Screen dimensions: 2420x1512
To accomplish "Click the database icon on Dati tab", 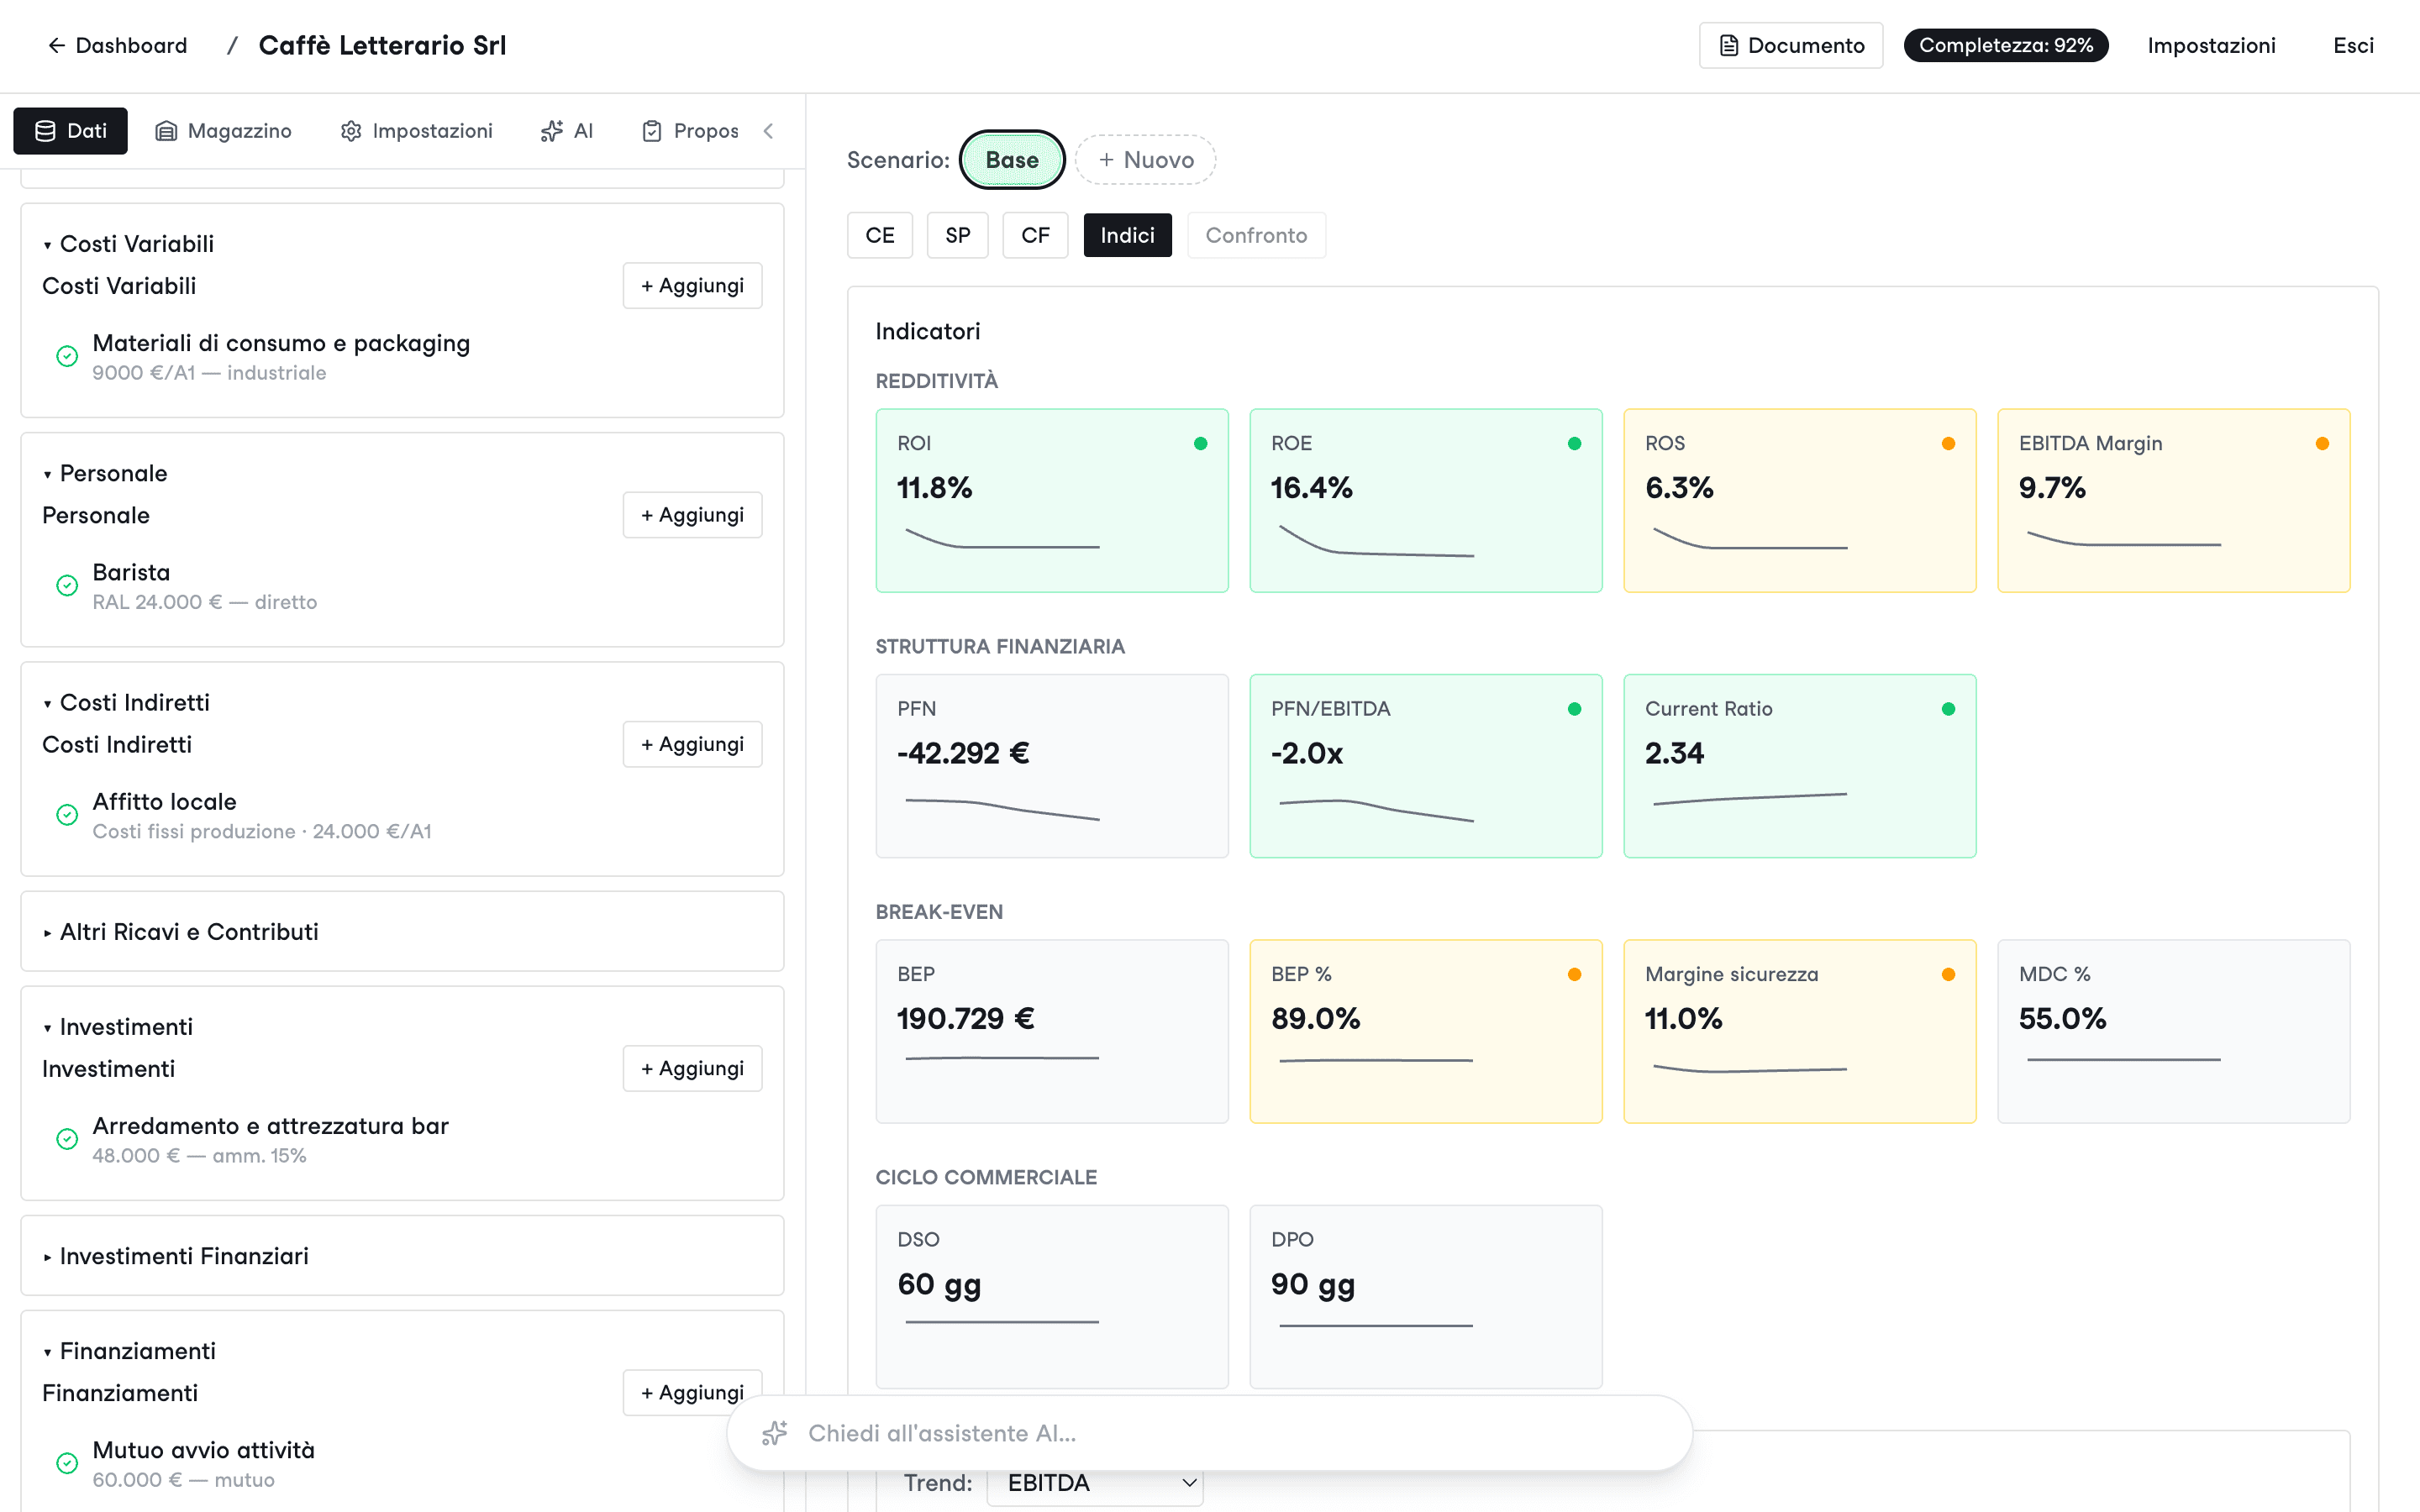I will pyautogui.click(x=45, y=131).
